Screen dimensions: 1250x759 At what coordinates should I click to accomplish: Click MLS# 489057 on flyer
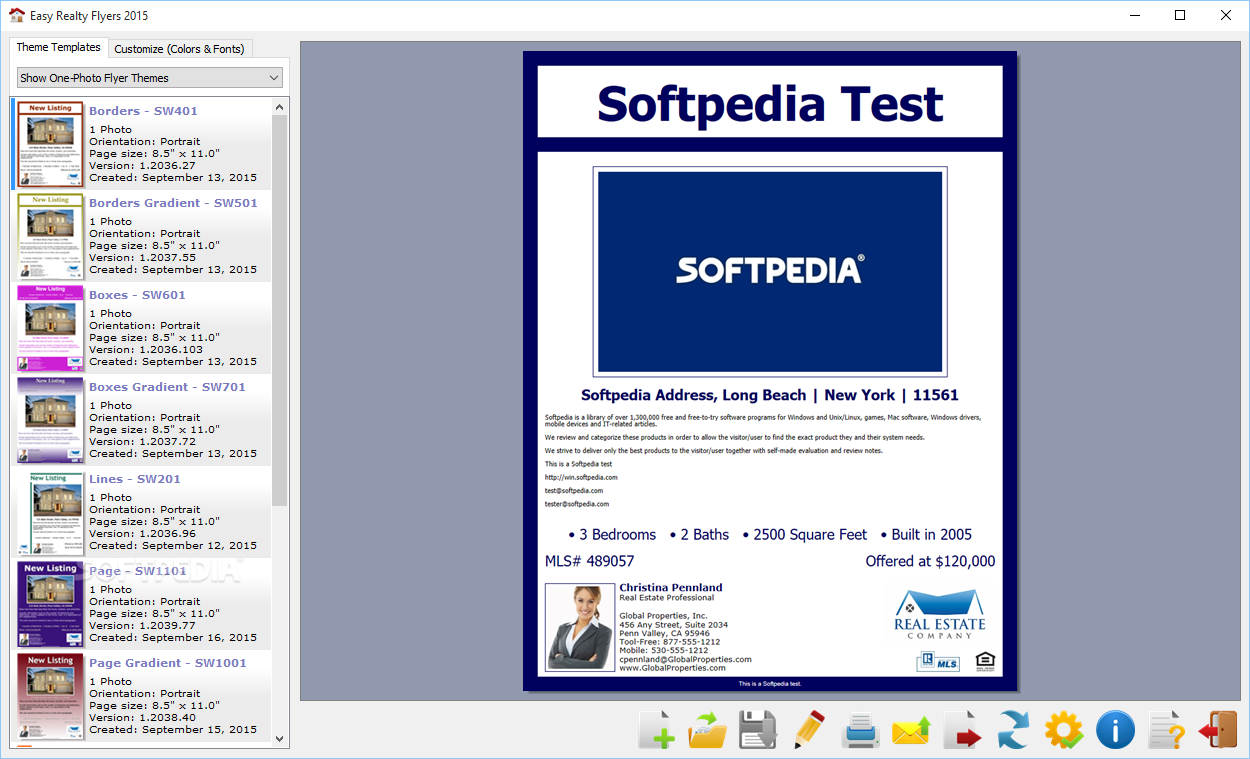[589, 561]
